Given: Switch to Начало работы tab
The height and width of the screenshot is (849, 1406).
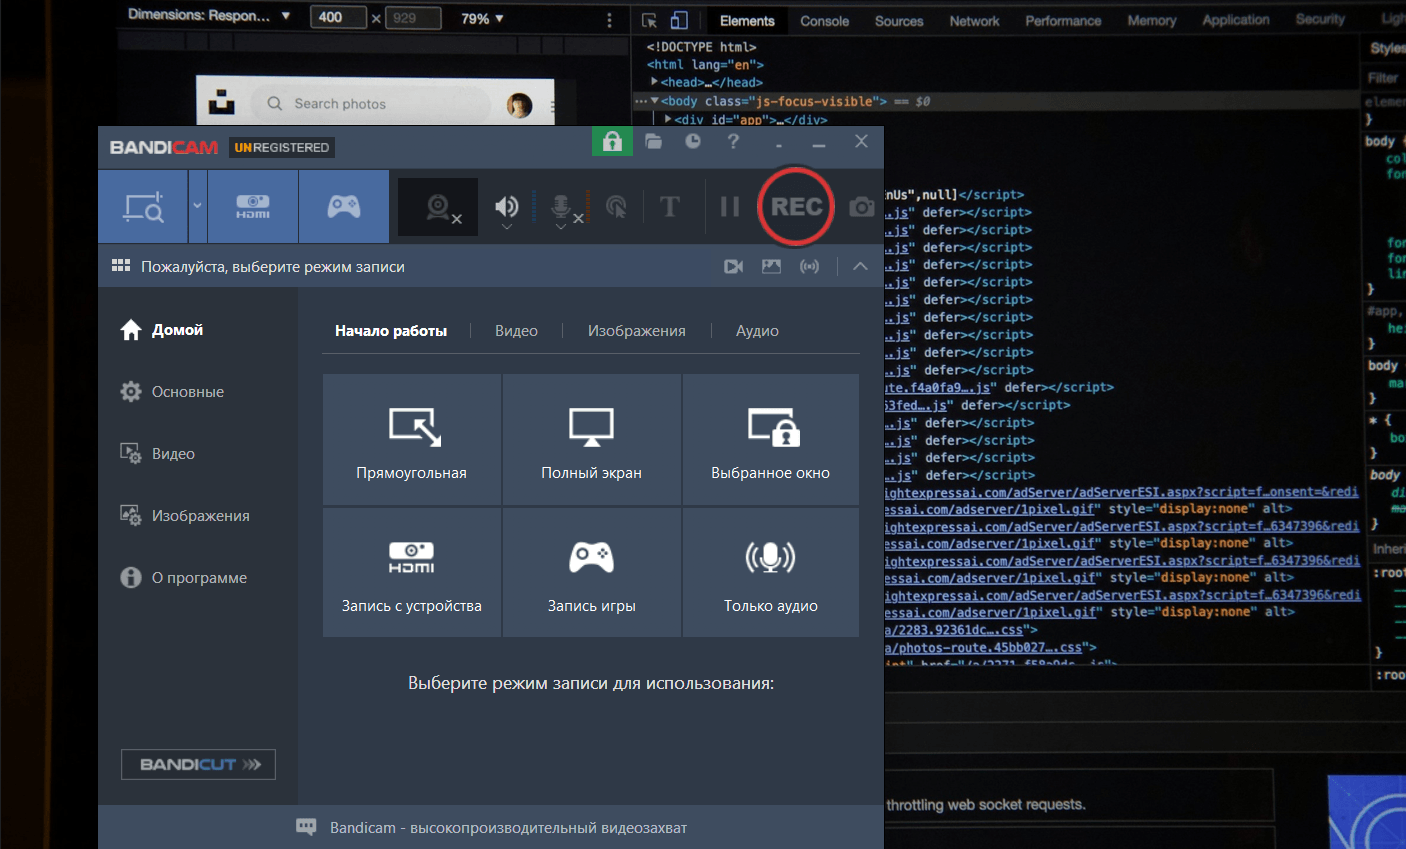Looking at the screenshot, I should 391,331.
